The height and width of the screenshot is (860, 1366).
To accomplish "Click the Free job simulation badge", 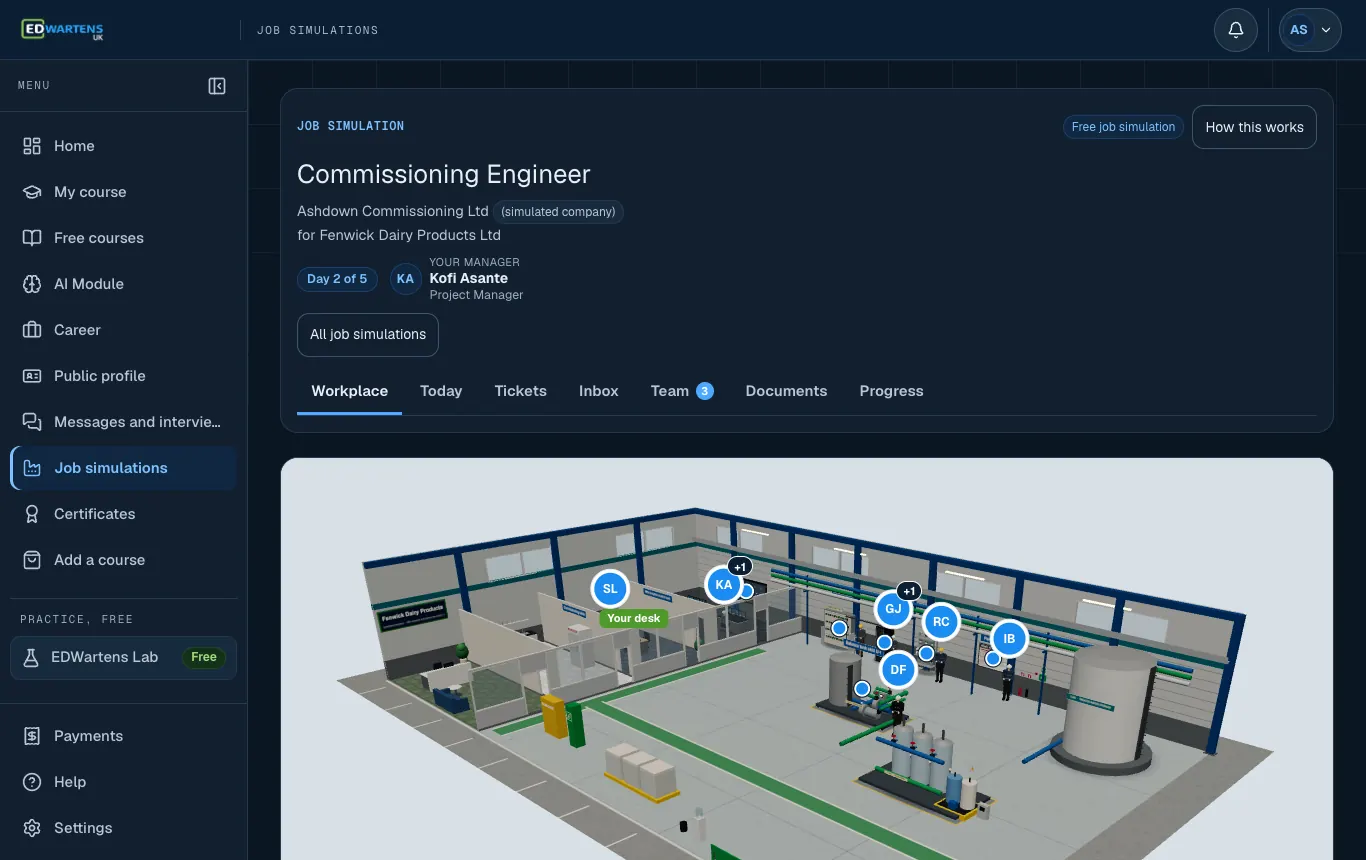I will [x=1123, y=127].
